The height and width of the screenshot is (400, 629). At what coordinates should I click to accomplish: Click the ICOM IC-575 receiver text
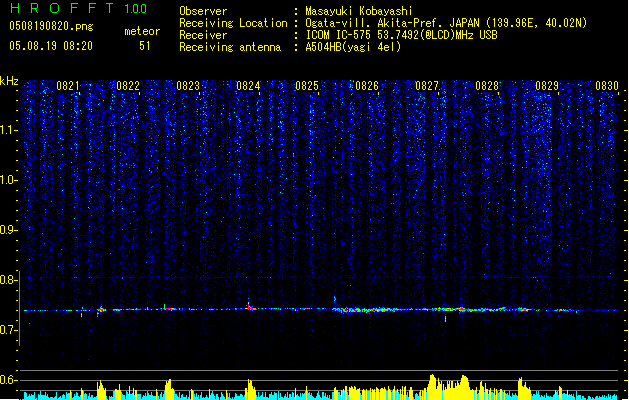point(401,35)
